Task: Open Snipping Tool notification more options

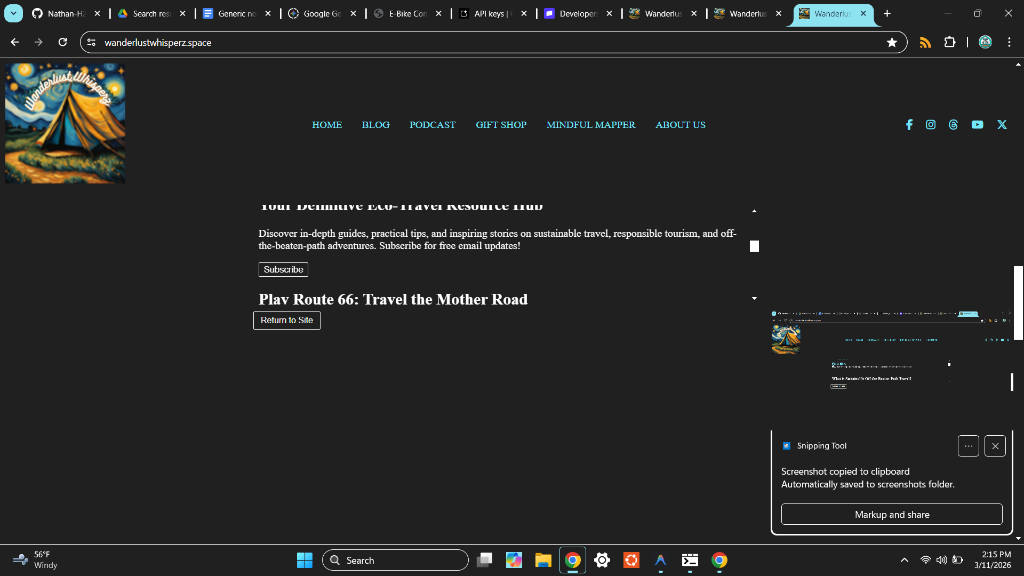Action: tap(967, 446)
